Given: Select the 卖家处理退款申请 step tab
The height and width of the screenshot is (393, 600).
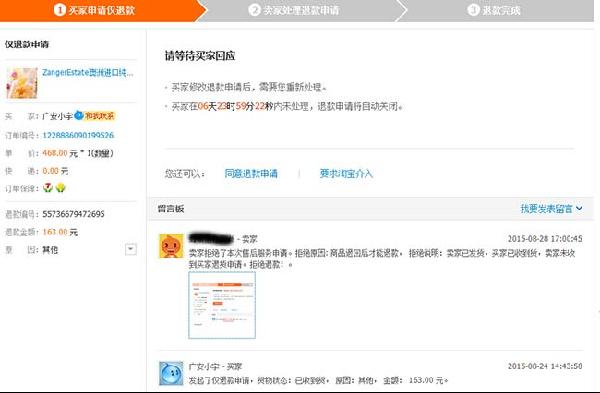Looking at the screenshot, I should coord(300,10).
